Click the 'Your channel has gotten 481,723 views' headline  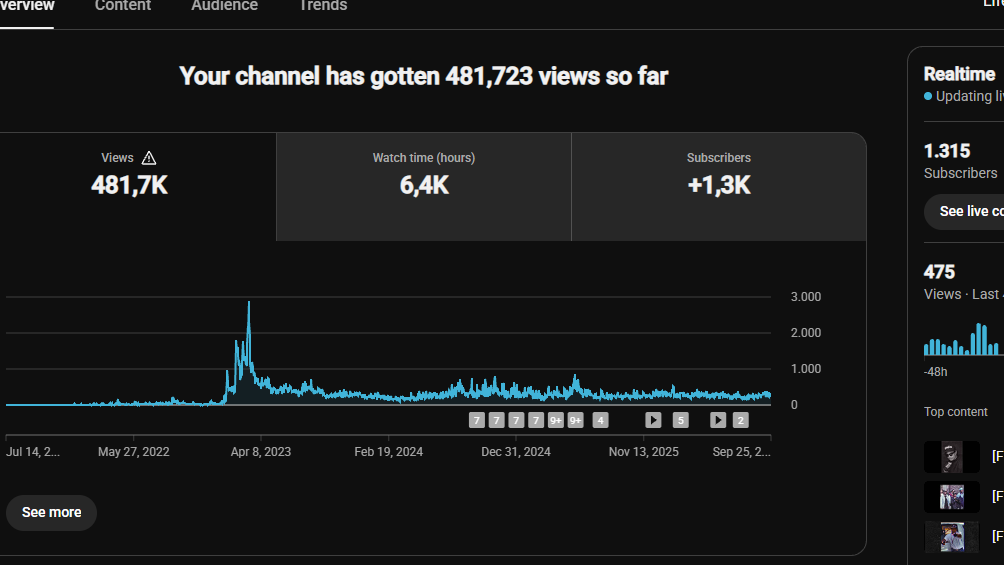[x=423, y=76]
